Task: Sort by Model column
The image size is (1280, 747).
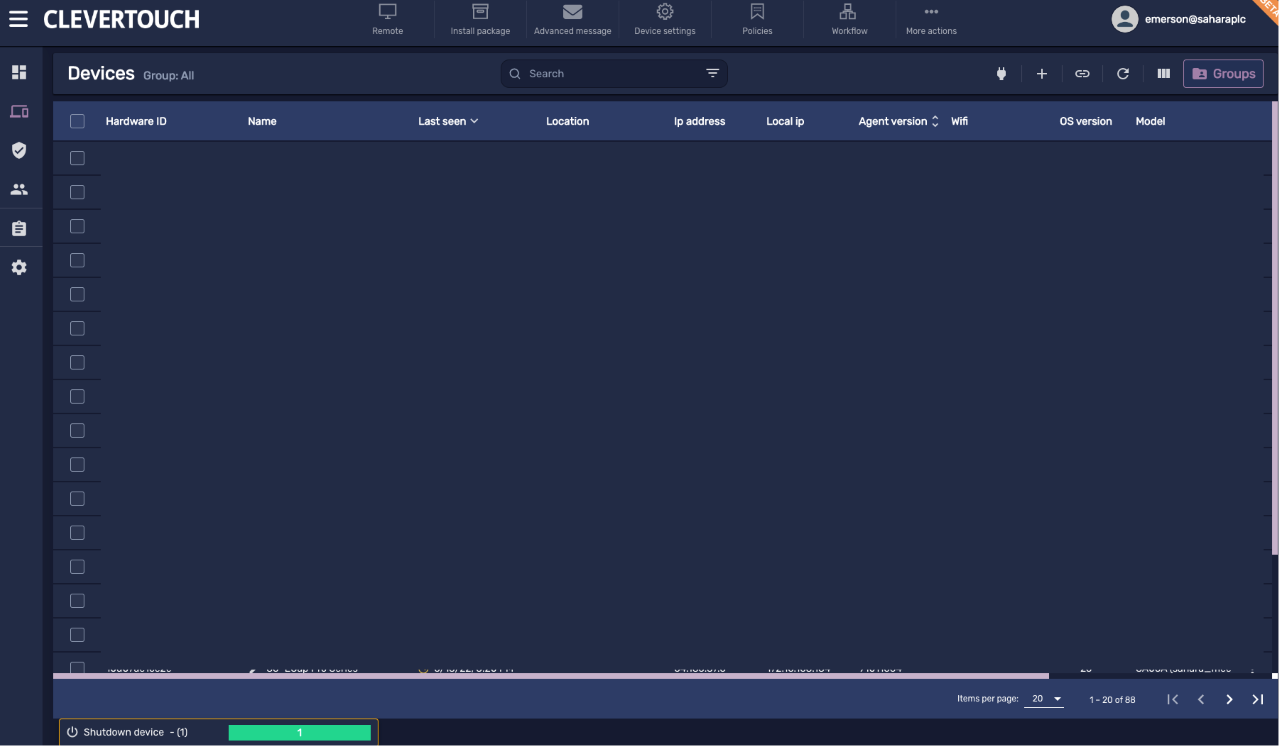Action: pyautogui.click(x=1151, y=121)
